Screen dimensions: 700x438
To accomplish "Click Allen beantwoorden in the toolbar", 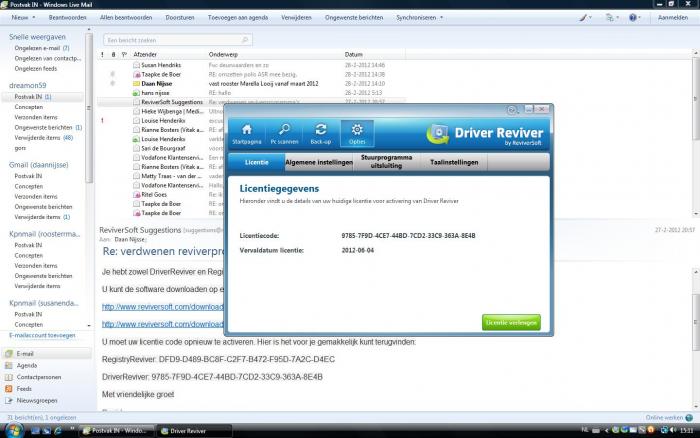I will [x=126, y=18].
